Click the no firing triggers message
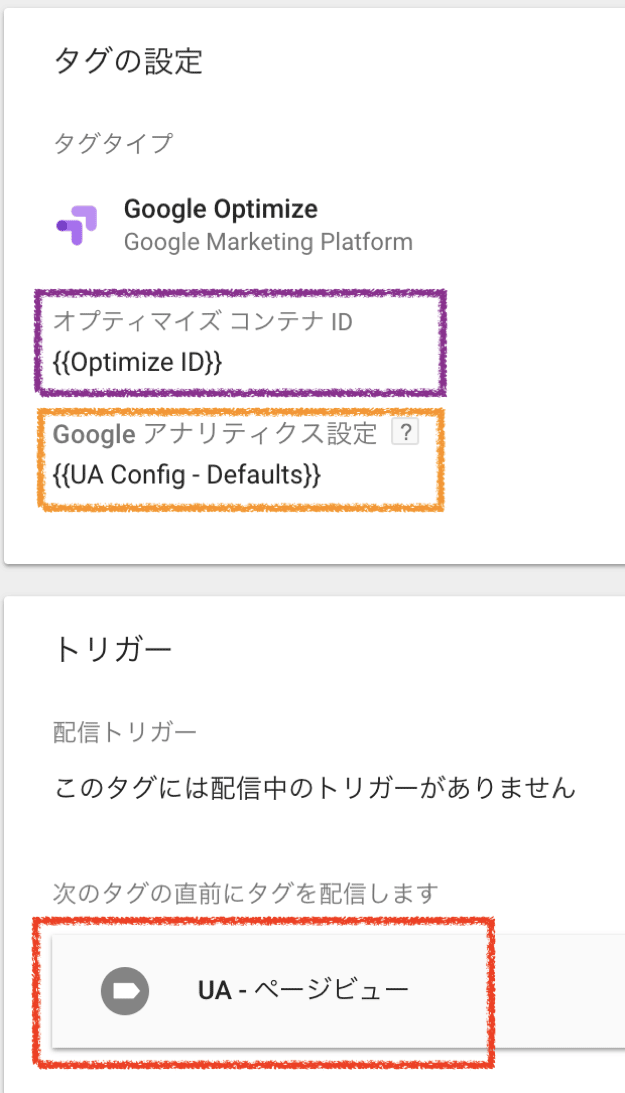The height and width of the screenshot is (1093, 625). [x=314, y=788]
